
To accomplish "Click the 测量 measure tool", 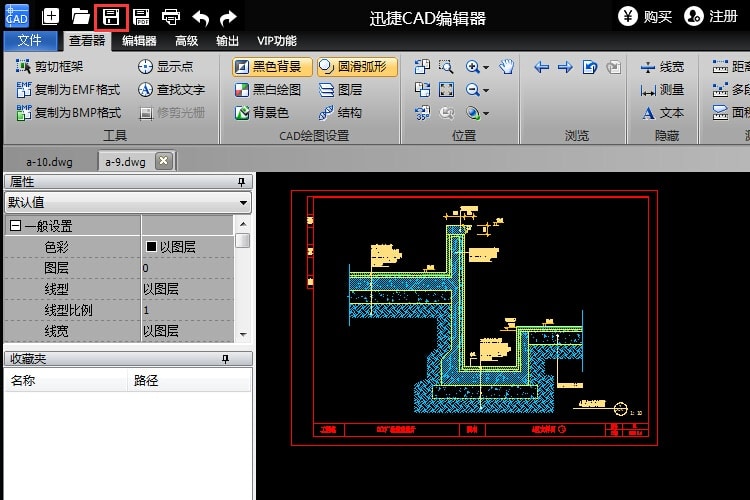I will 662,90.
